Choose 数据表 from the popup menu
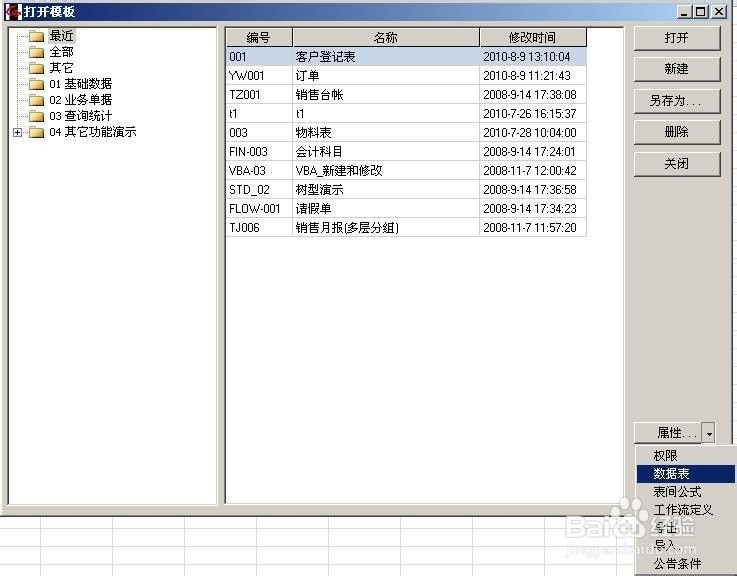Screen dimensions: 737x576 tap(686, 473)
